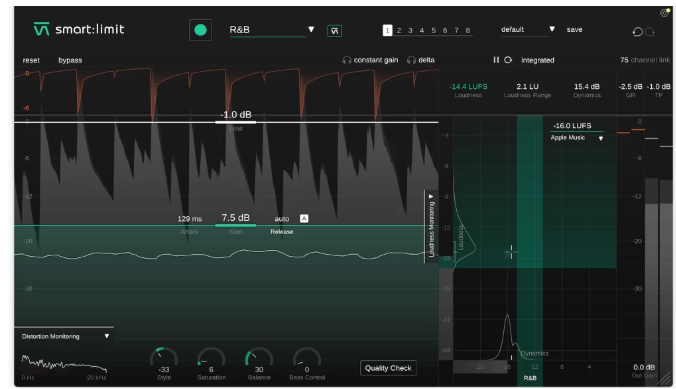676x389 pixels.
Task: Open the R&B profile dropdown
Action: [x=311, y=29]
